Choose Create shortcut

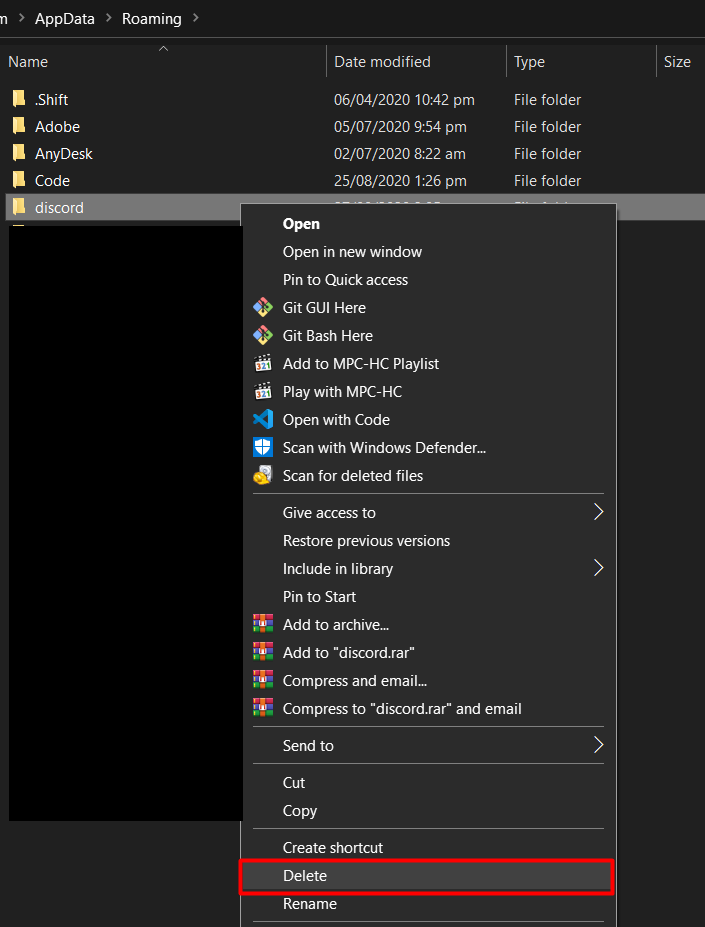[428, 847]
